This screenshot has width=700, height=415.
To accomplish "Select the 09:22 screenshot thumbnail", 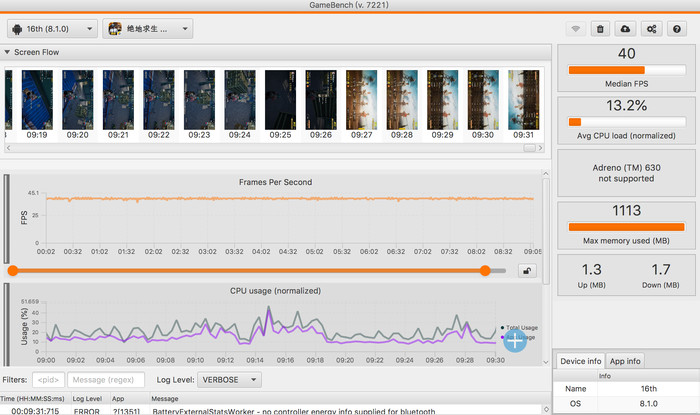I will (159, 100).
